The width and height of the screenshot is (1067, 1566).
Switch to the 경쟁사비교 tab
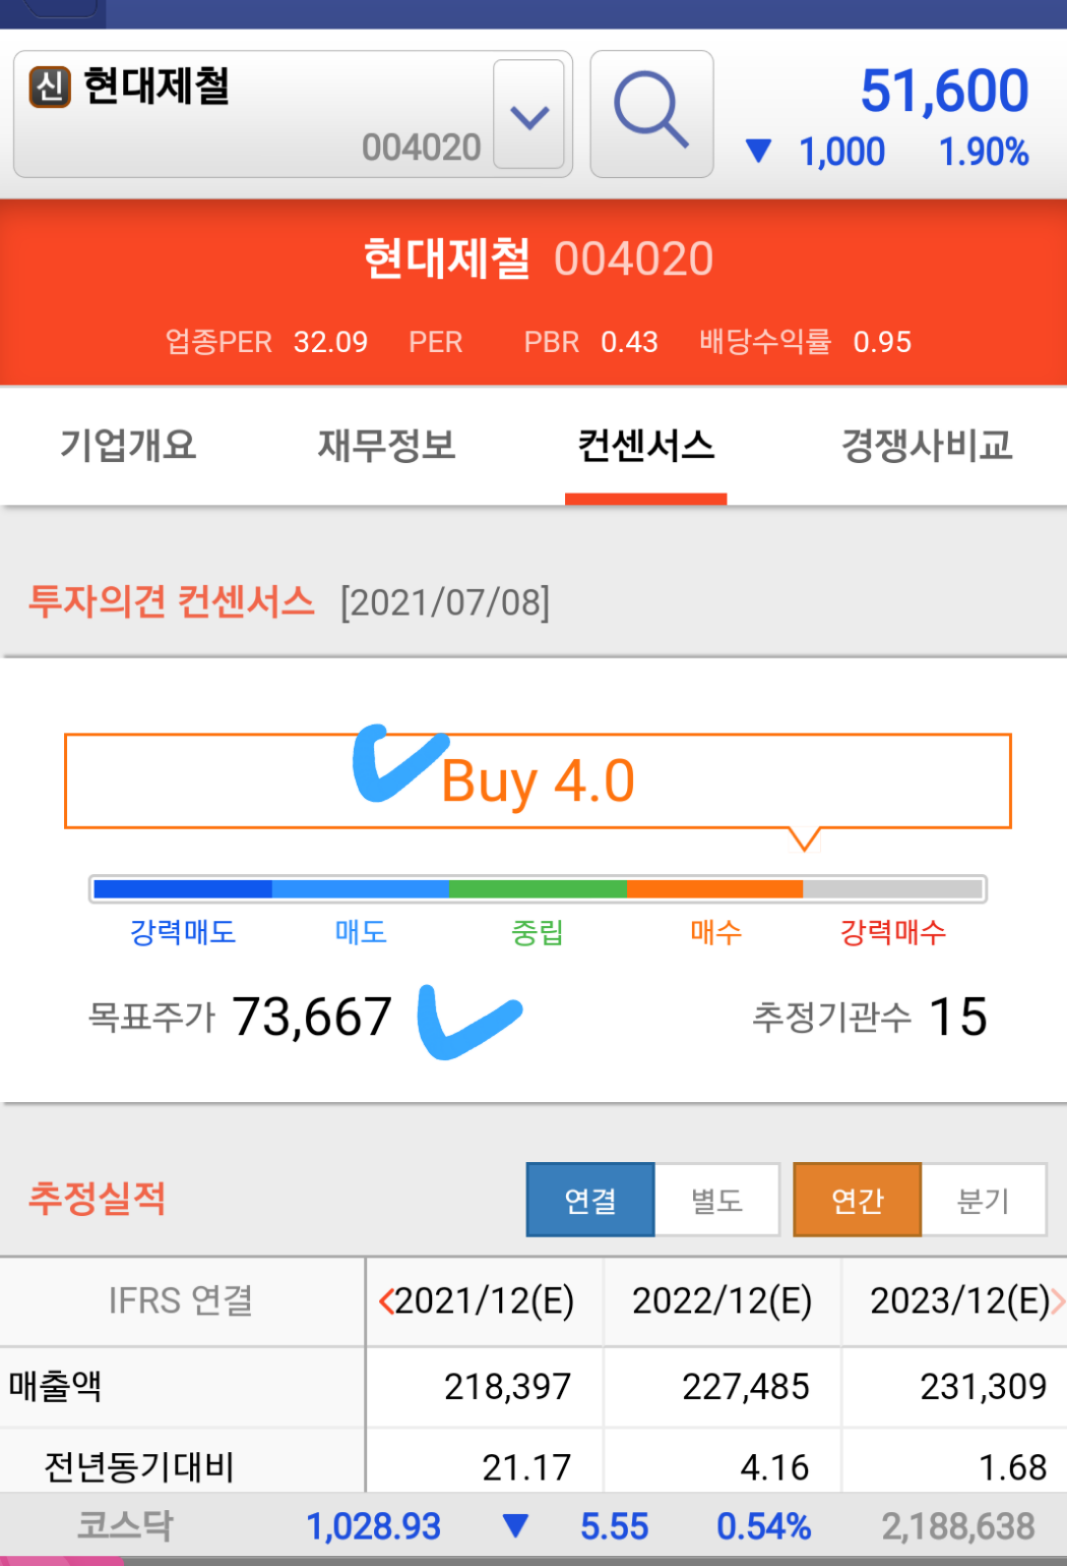click(927, 445)
